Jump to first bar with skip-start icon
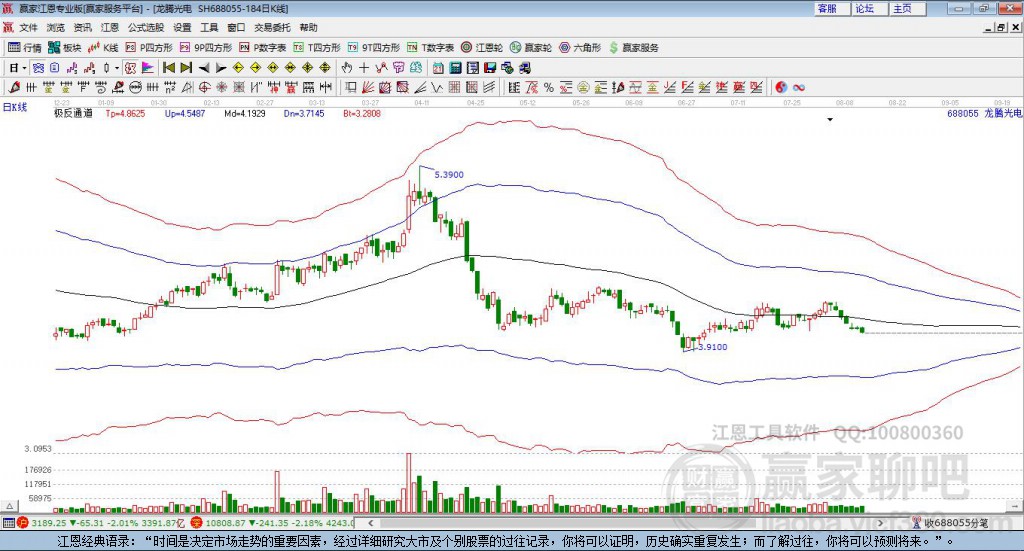 tap(169, 67)
